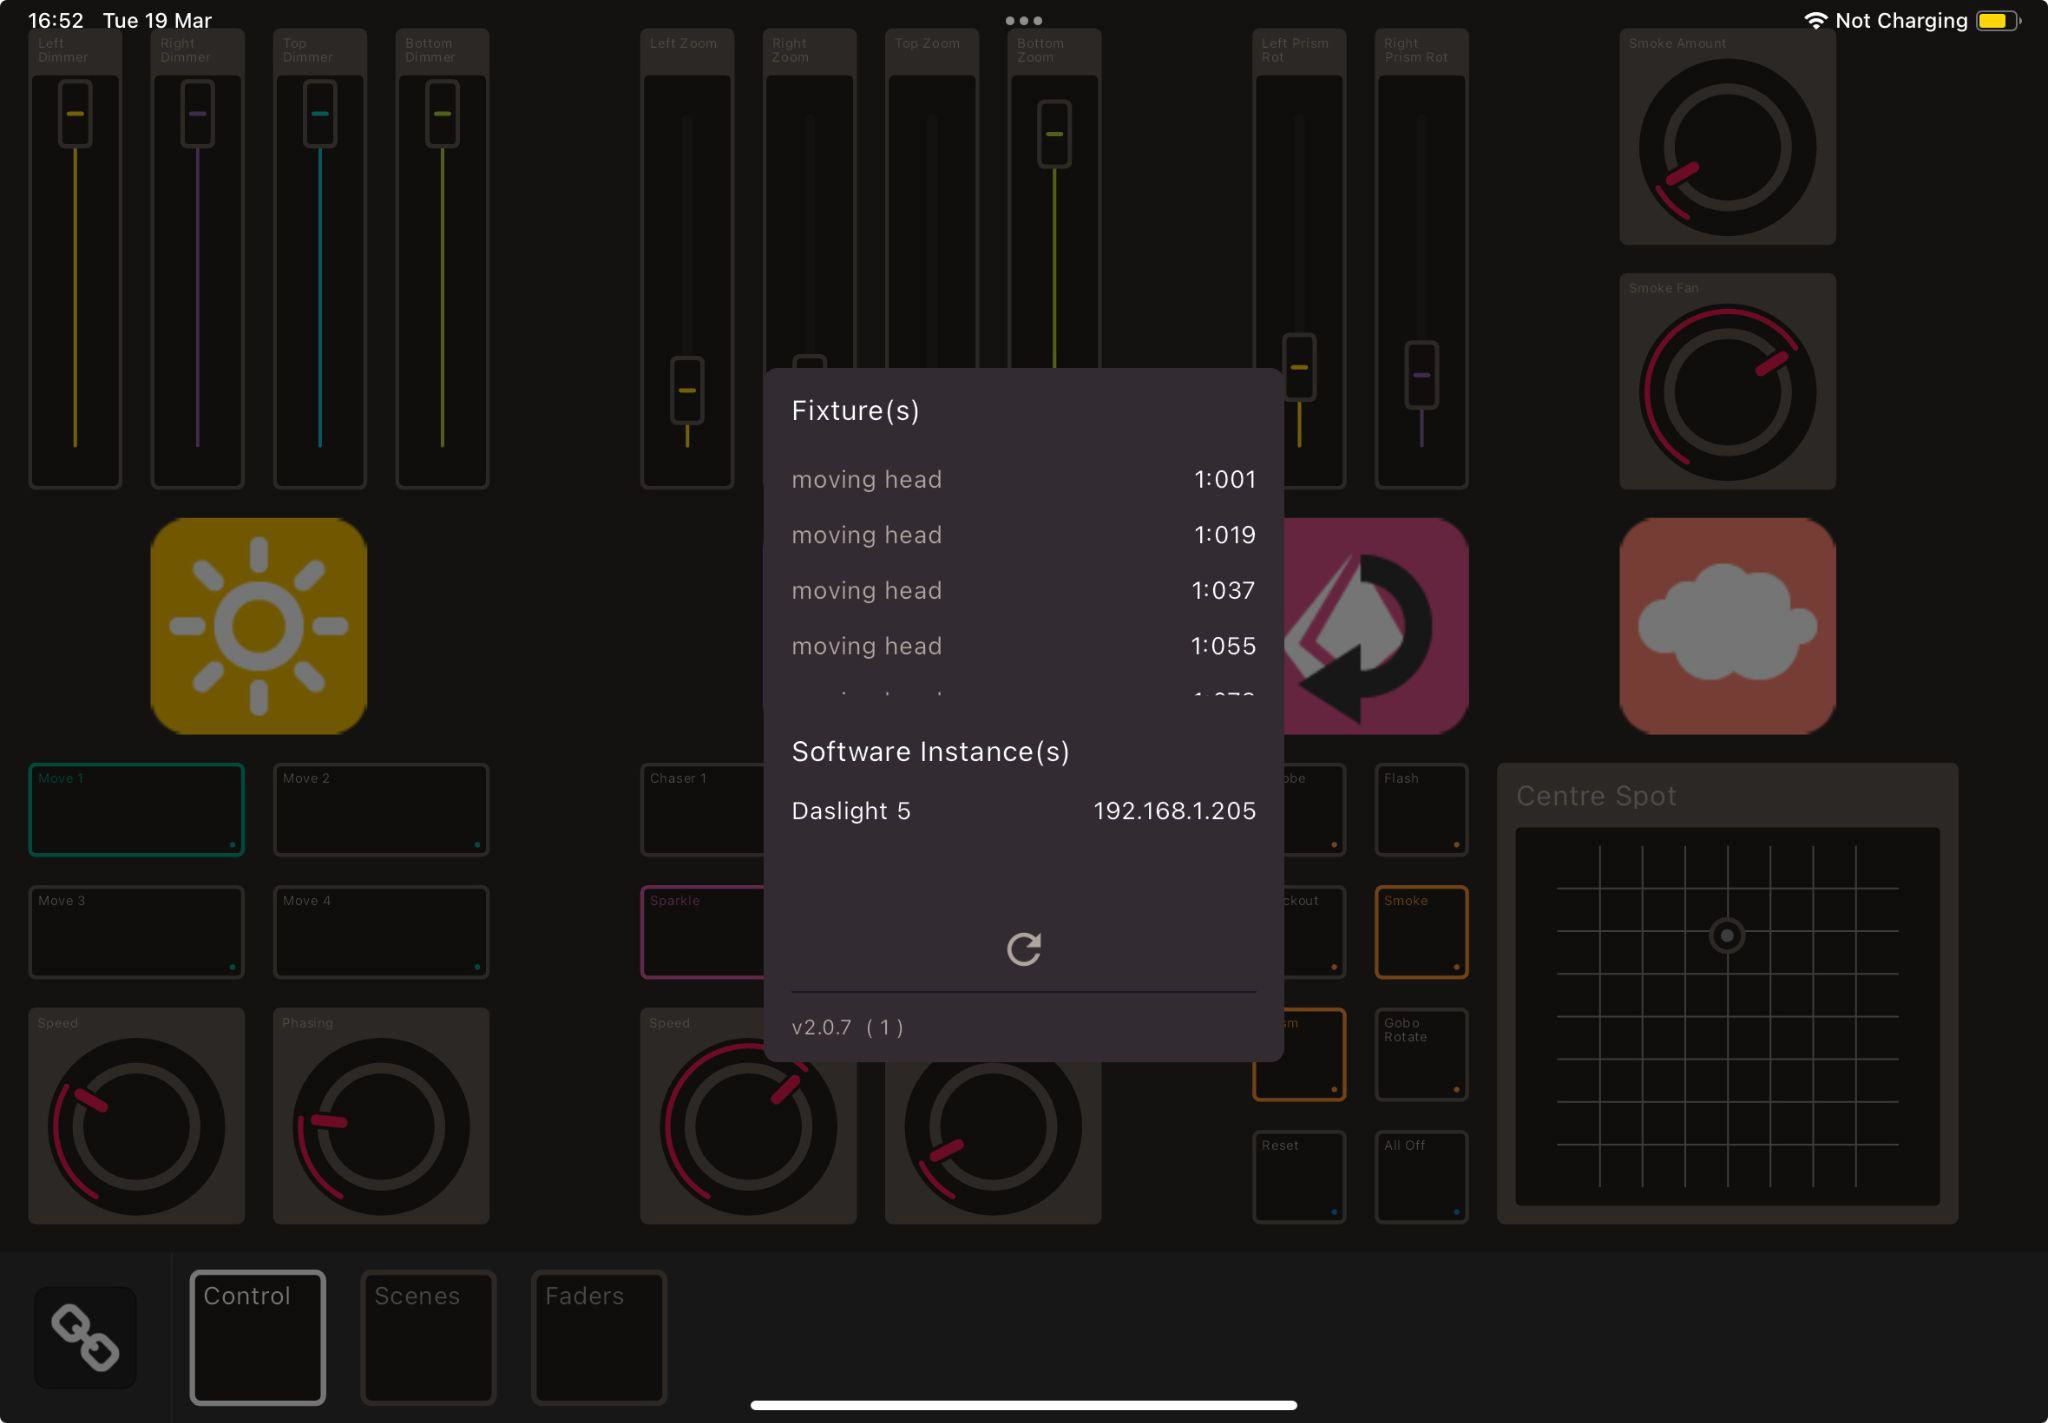Open the three-dot multitasking menu at top
The width and height of the screenshot is (2048, 1423).
(1023, 20)
